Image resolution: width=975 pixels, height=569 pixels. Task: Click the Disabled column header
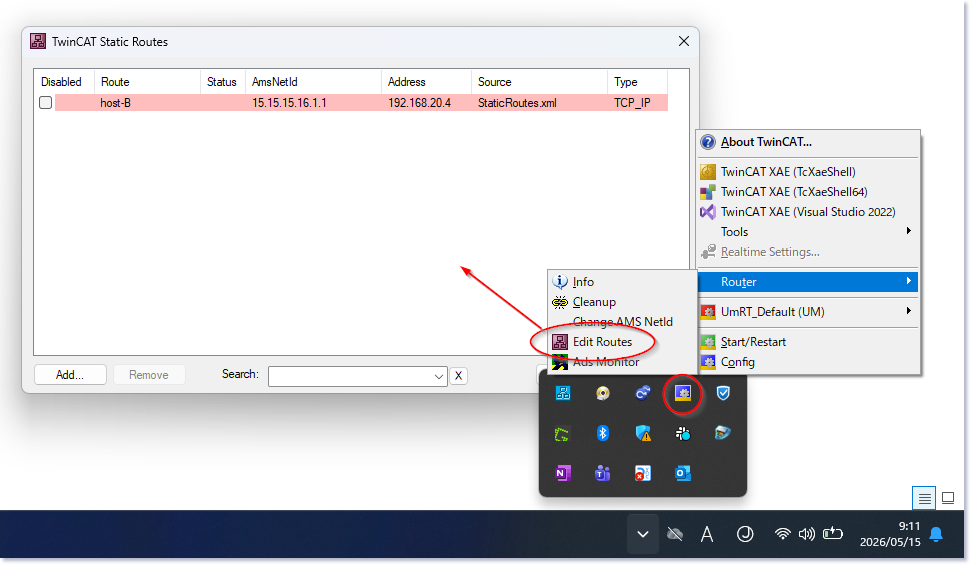click(63, 81)
